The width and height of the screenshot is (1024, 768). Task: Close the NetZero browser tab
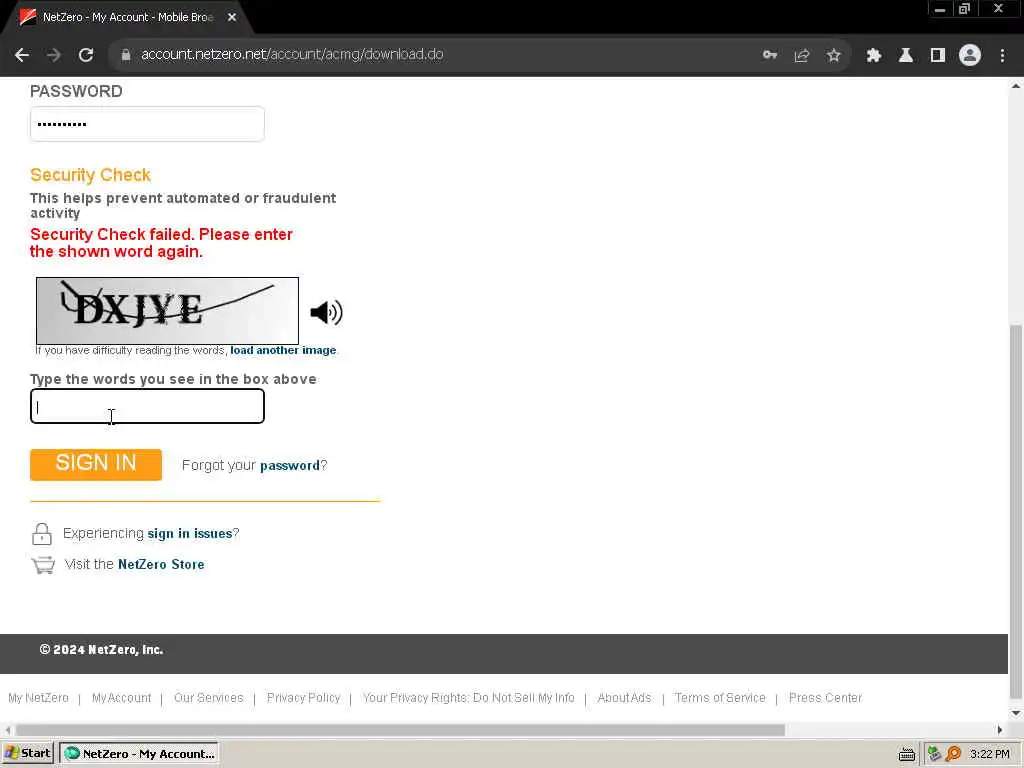[232, 17]
